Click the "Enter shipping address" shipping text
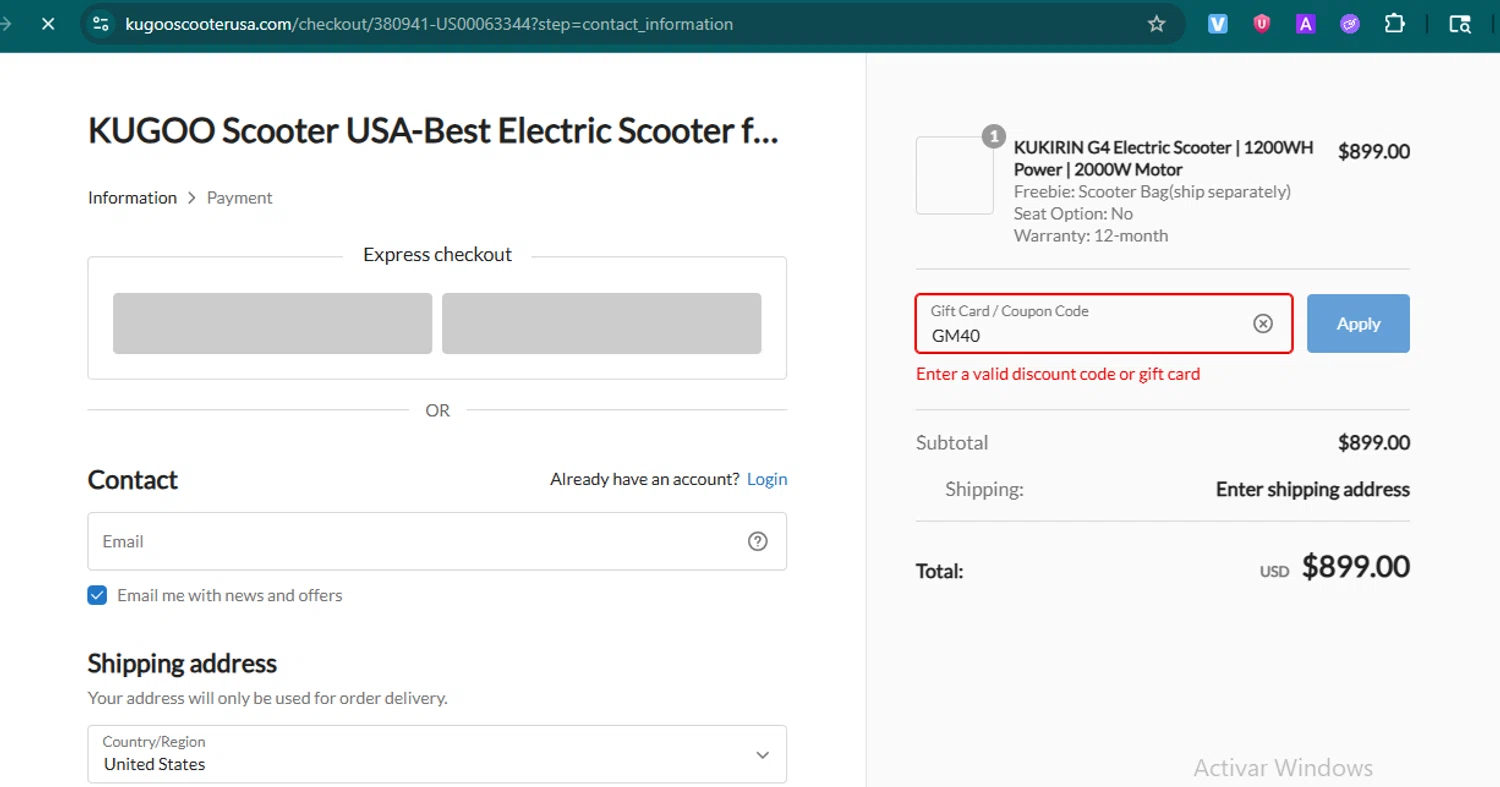The height and width of the screenshot is (787, 1500). pyautogui.click(x=1313, y=489)
